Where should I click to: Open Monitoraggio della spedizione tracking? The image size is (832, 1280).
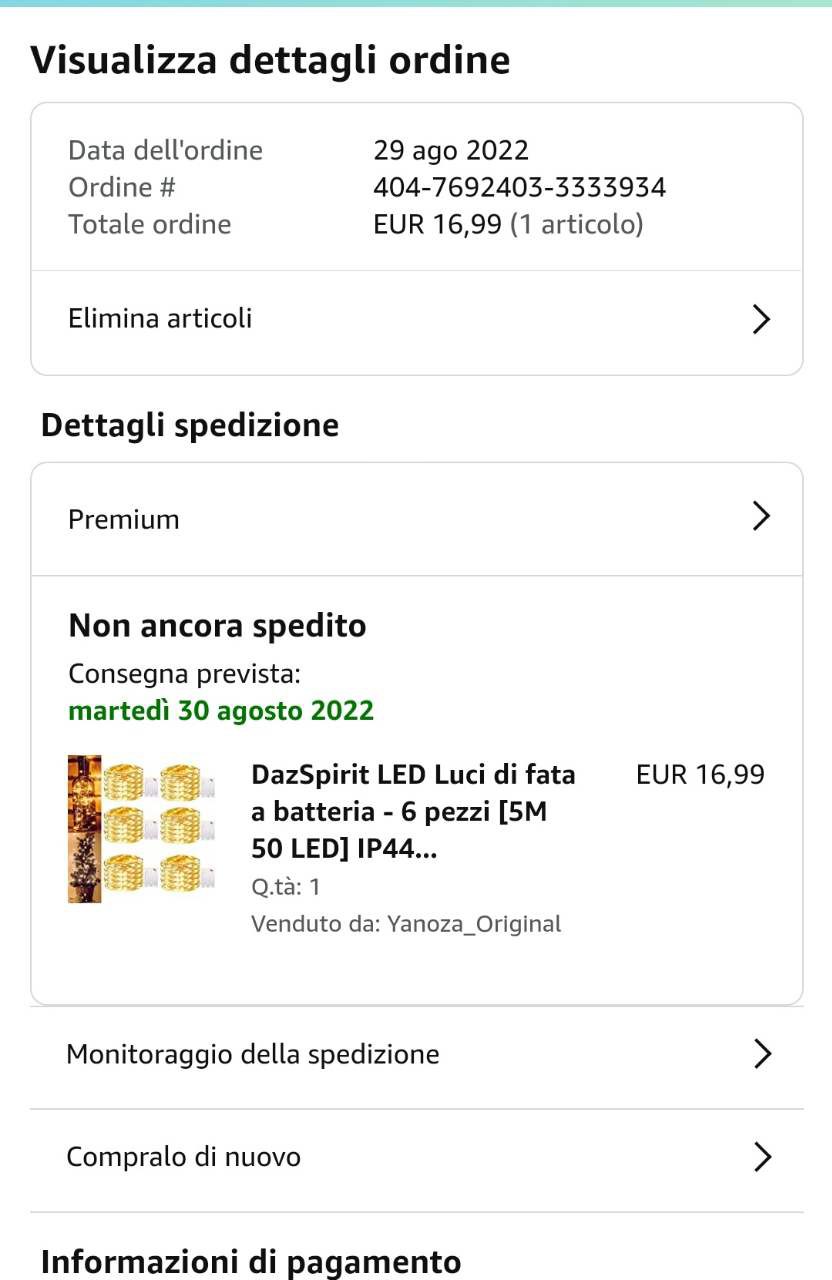tap(253, 1054)
